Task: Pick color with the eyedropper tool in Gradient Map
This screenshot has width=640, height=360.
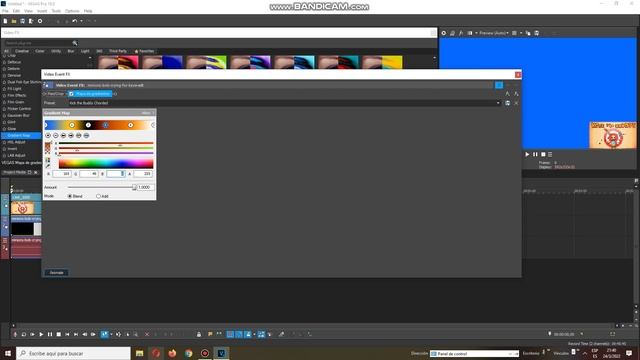Action: click(48, 166)
